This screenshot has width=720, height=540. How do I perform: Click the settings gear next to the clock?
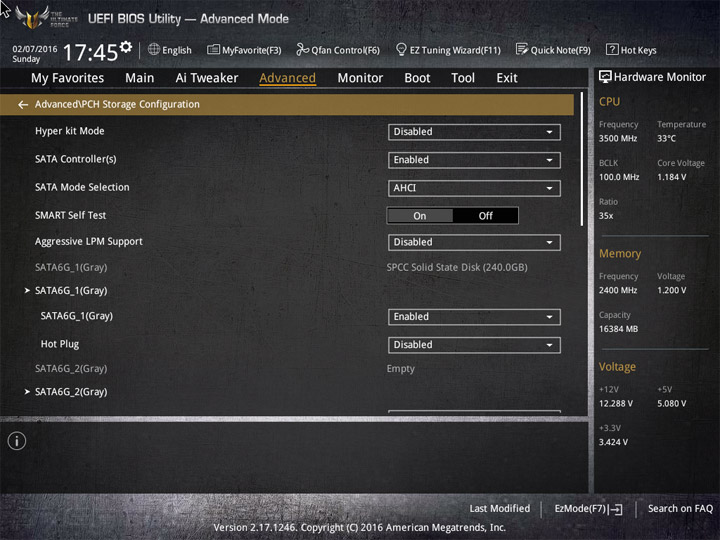pos(126,46)
